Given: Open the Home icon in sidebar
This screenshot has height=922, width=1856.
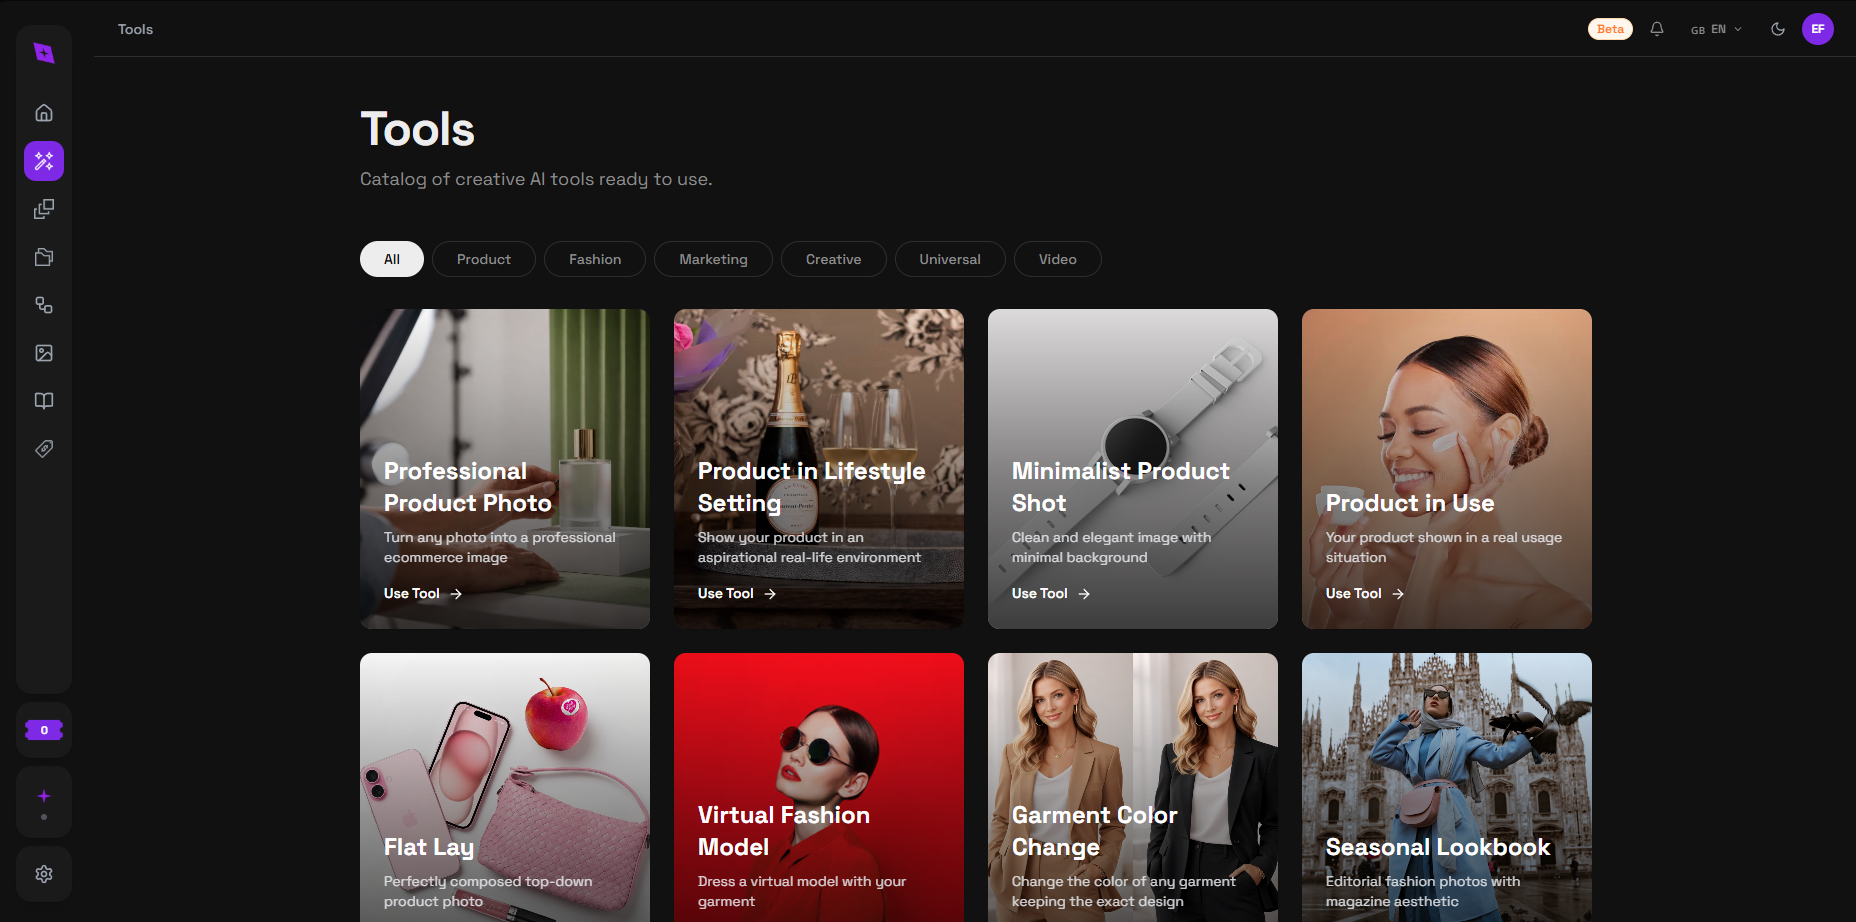Looking at the screenshot, I should (44, 113).
